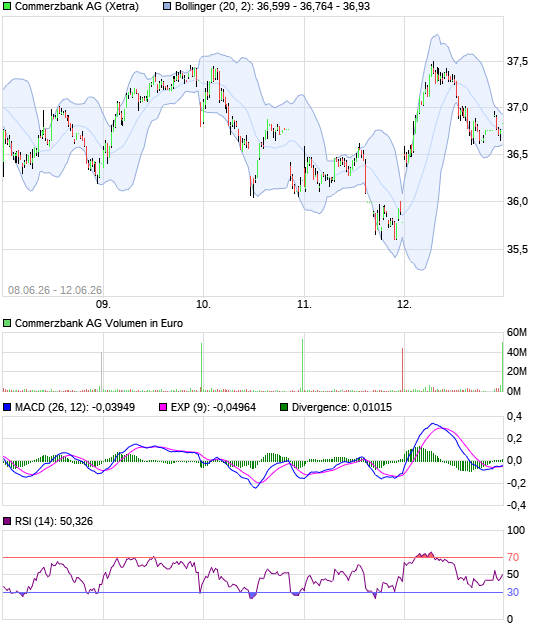The image size is (545, 629).
Task: Click the red 70 RSI threshold label
Action: pyautogui.click(x=513, y=558)
